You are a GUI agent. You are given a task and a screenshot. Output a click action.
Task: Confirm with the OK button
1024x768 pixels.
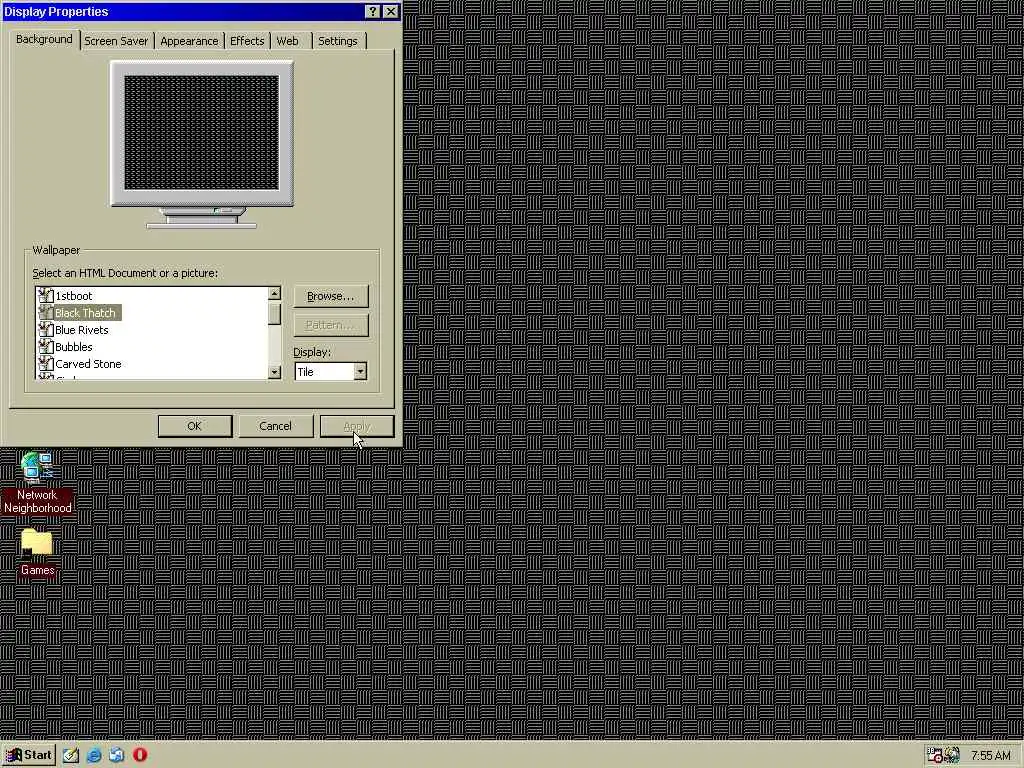coord(195,426)
